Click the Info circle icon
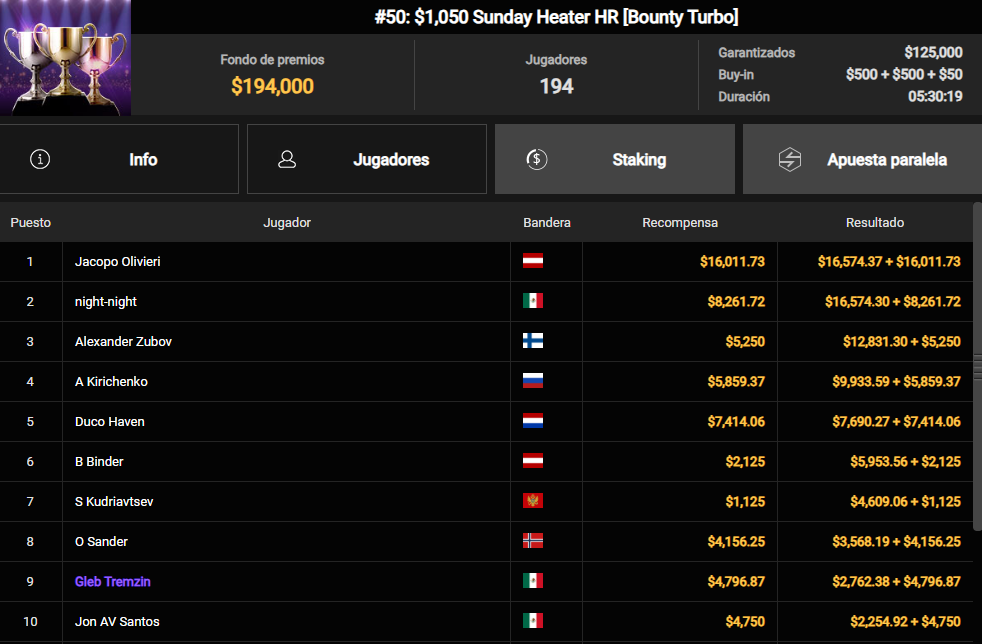 40,159
